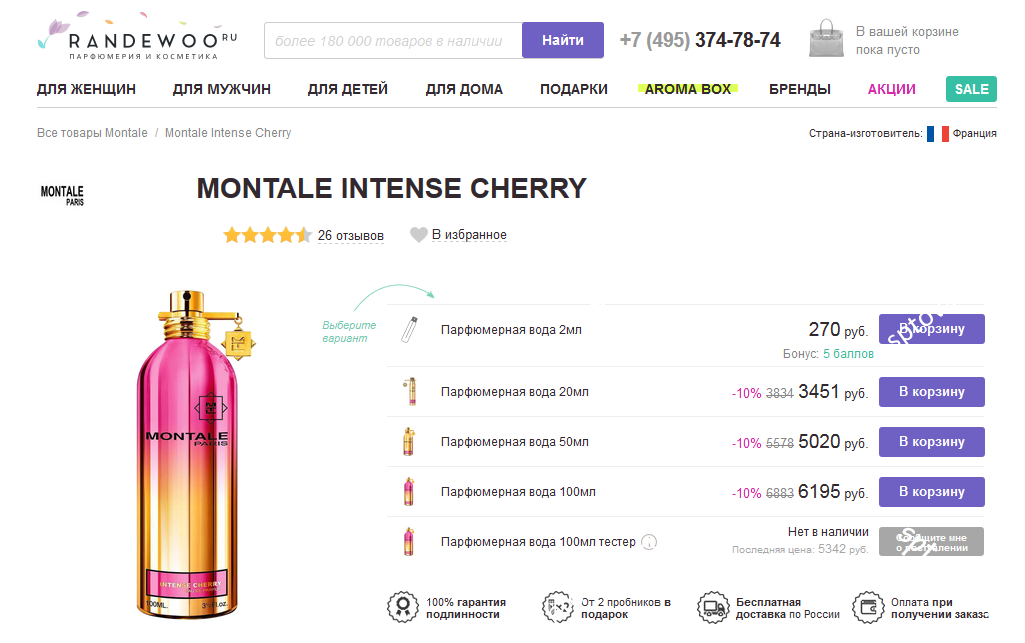Viewport: 1025px width, 643px height.
Task: Open the Все товары Montale breadcrumb
Action: tap(92, 133)
